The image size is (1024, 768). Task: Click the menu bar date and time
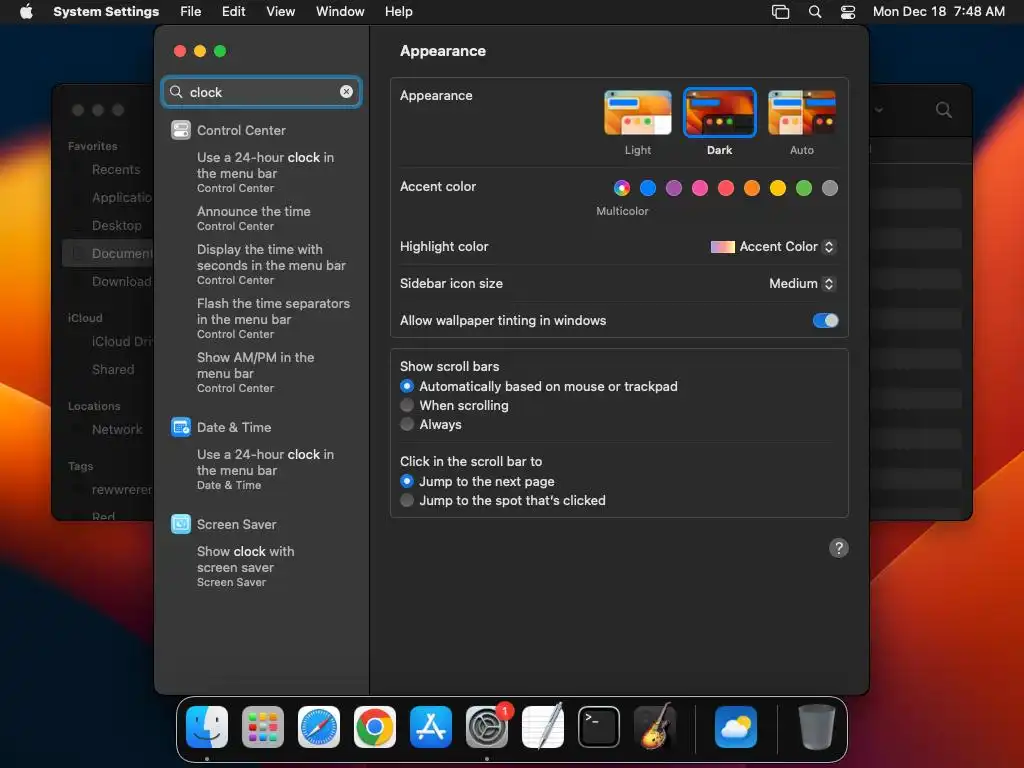click(938, 11)
